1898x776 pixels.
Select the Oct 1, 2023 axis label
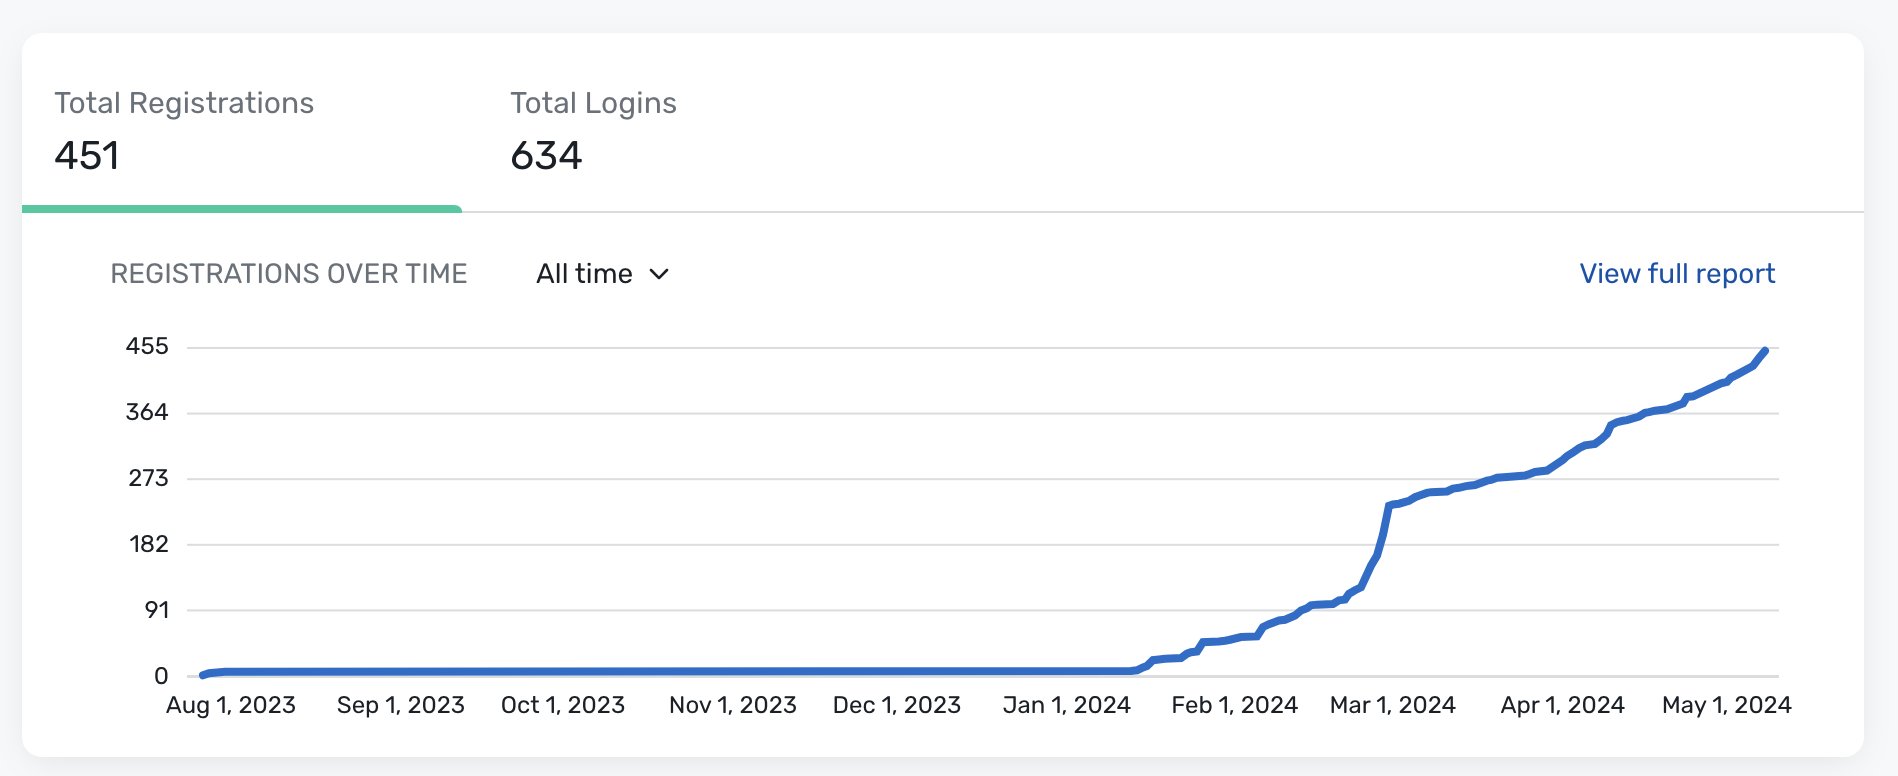pos(563,705)
